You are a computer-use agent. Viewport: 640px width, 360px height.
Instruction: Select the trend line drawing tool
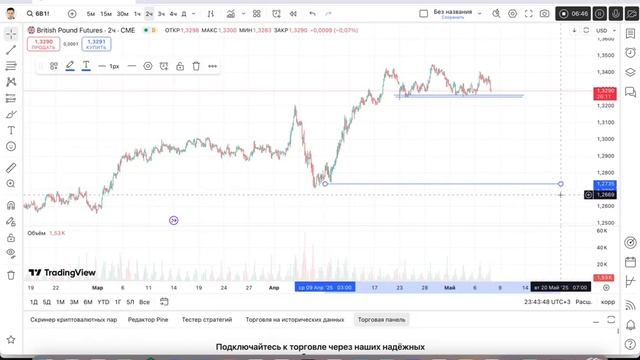point(11,50)
